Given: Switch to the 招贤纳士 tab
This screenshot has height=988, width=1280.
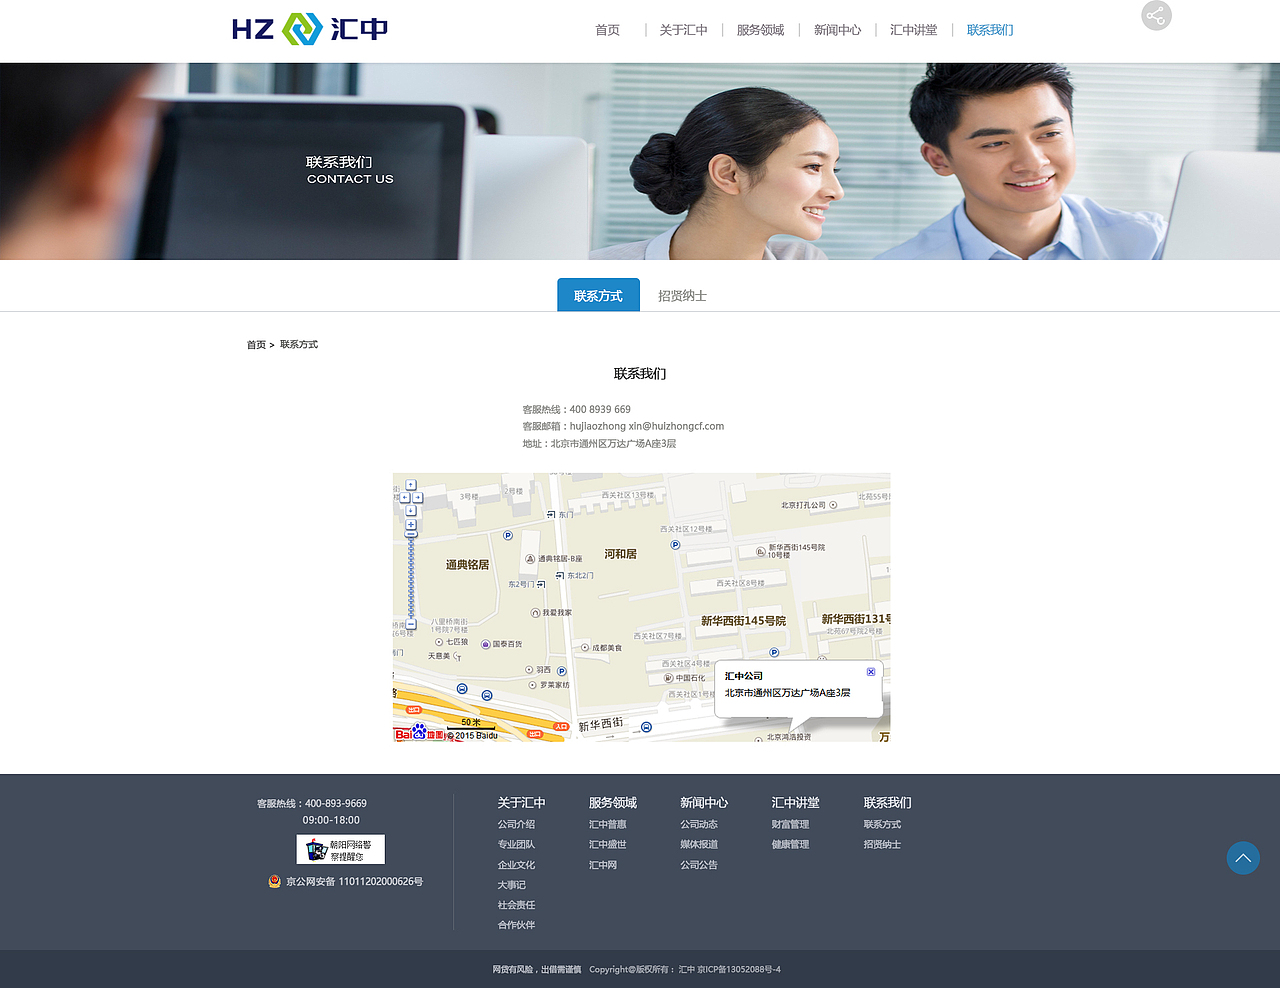Looking at the screenshot, I should [x=682, y=296].
